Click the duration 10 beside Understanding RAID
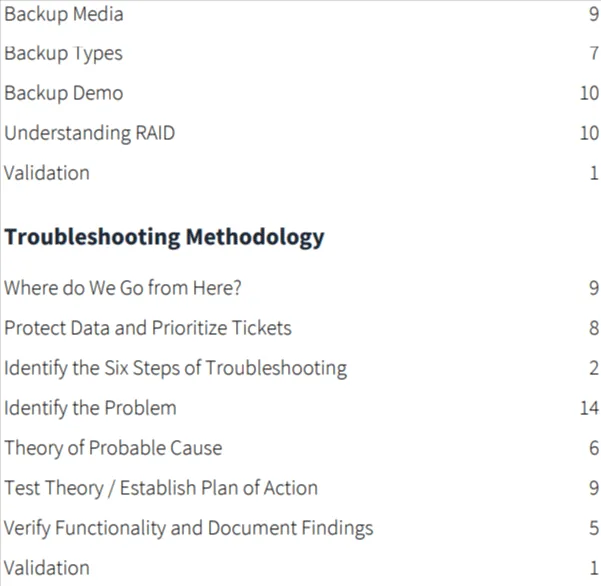Screen dimensions: 601x586 click(x=590, y=133)
